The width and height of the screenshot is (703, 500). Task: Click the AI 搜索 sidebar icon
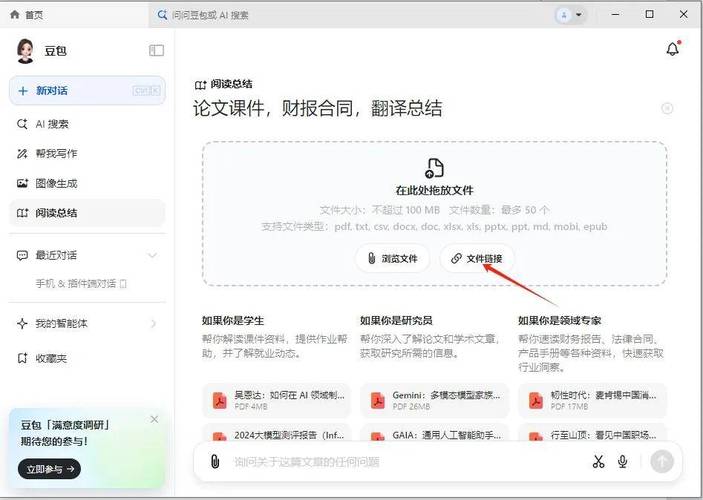pos(22,124)
